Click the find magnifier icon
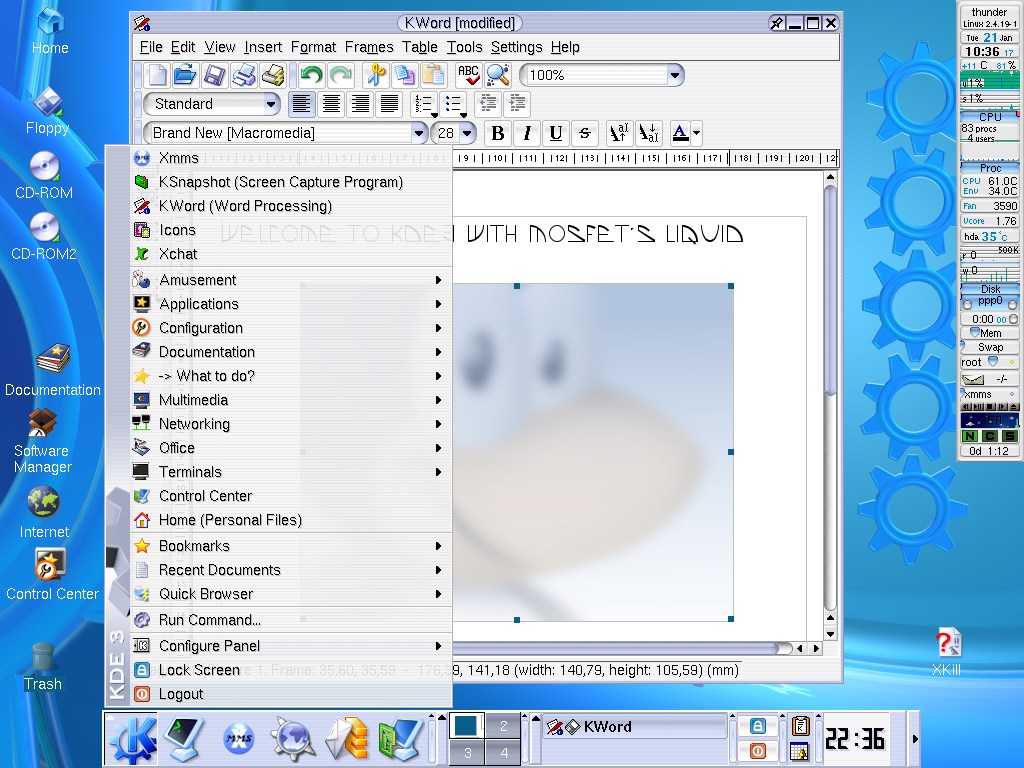 [498, 75]
